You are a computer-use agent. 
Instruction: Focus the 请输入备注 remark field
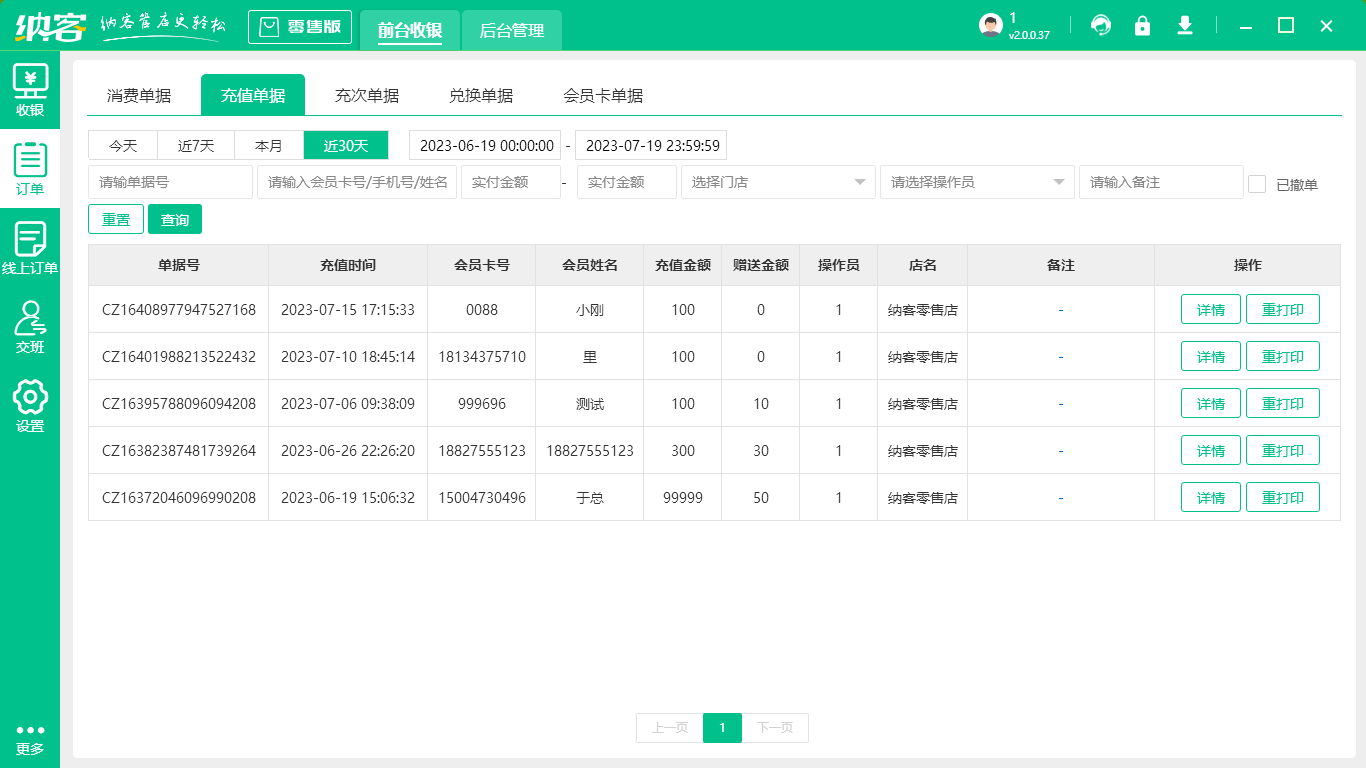pyautogui.click(x=1161, y=182)
